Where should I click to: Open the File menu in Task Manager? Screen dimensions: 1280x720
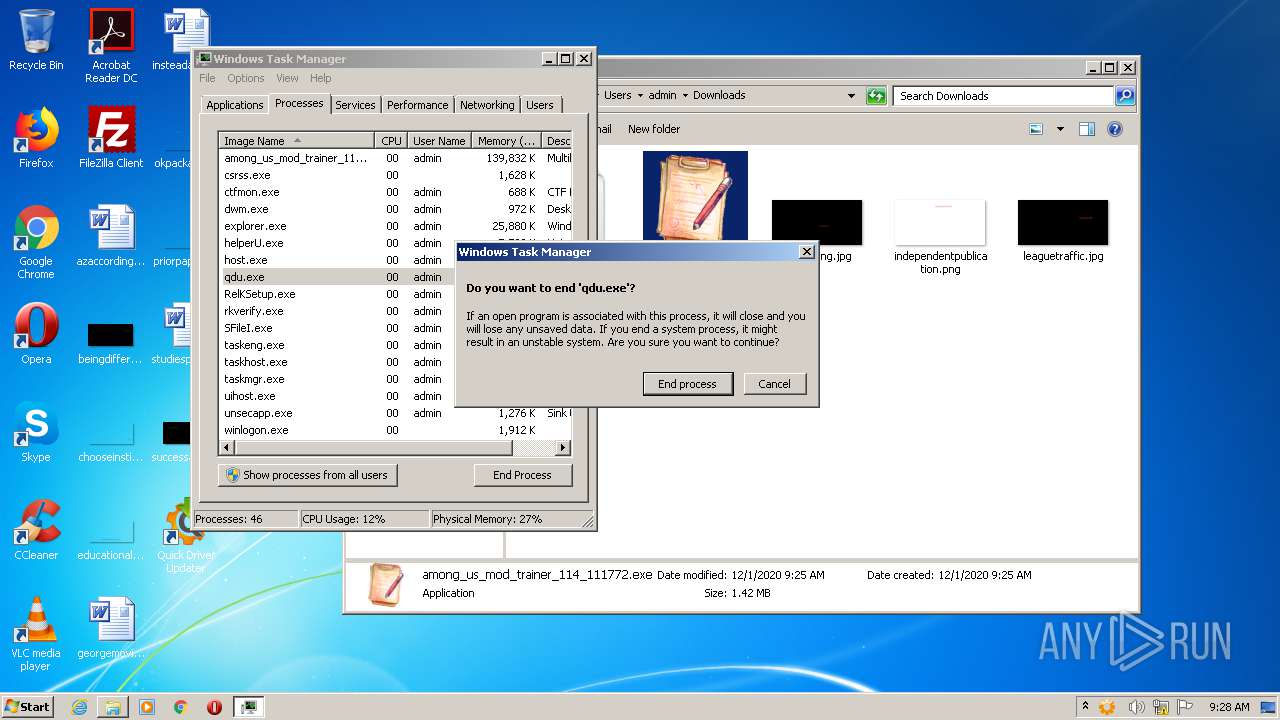coord(207,78)
